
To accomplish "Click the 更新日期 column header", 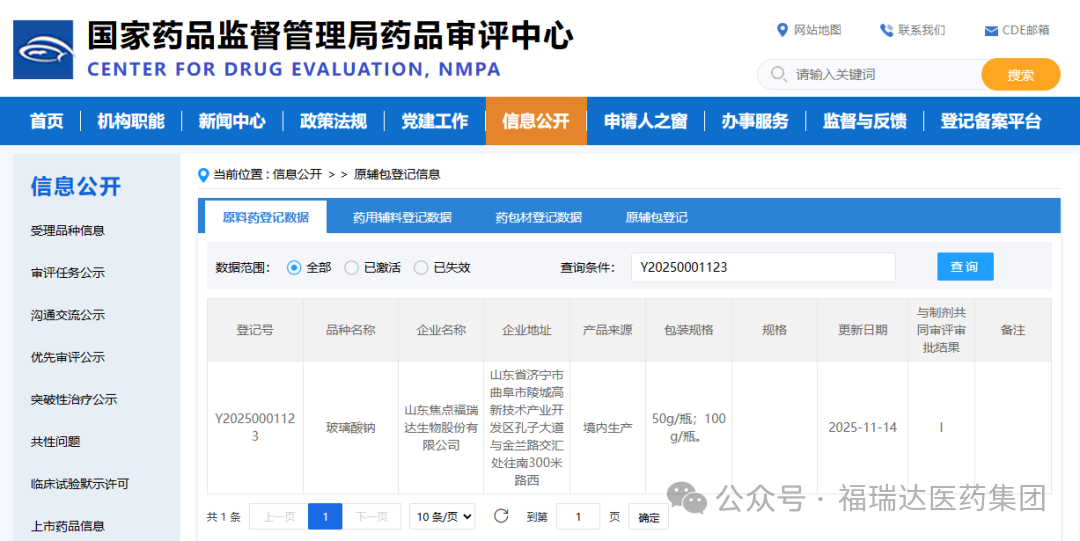I will 862,330.
